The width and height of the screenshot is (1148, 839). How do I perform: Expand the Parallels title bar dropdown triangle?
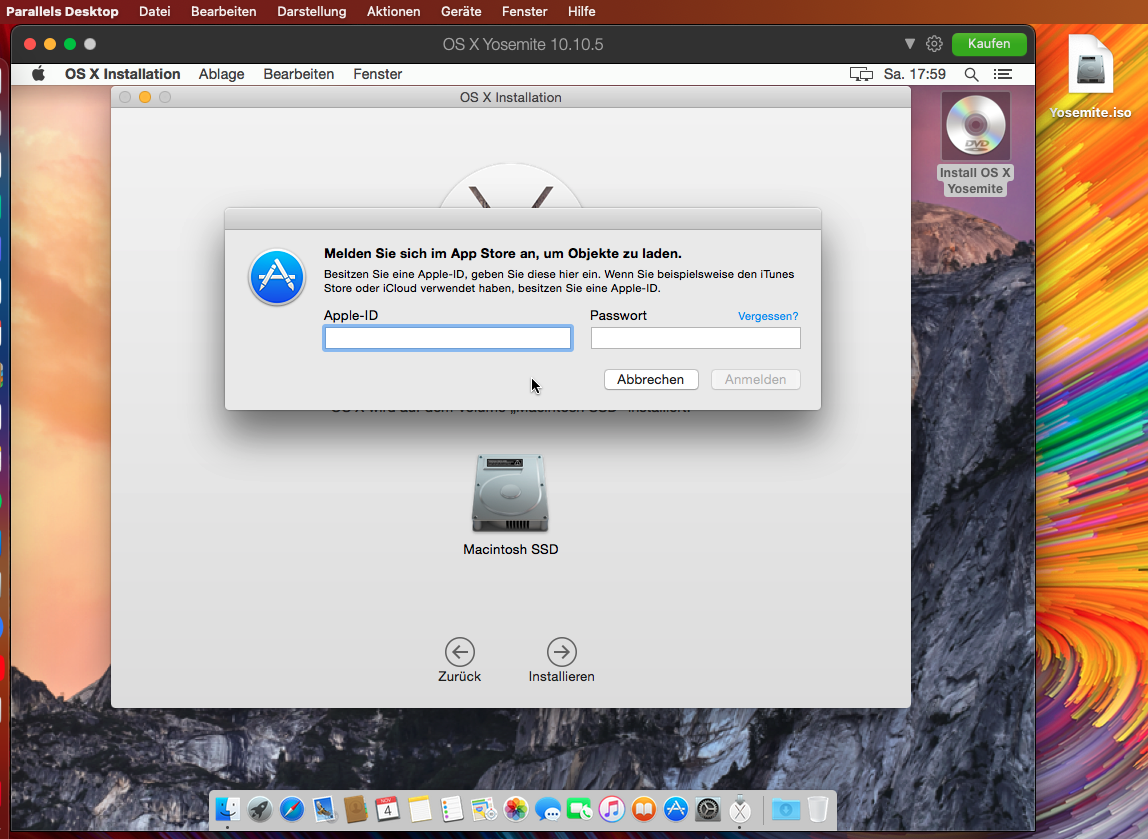[x=909, y=44]
